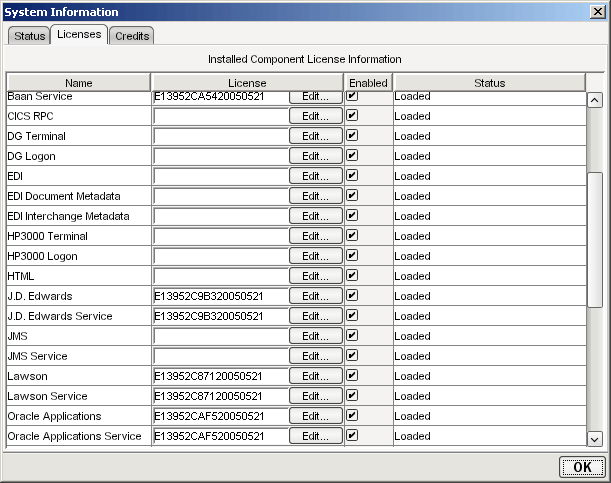Edit the J.D. Edwards license
This screenshot has width=611, height=483.
click(316, 296)
